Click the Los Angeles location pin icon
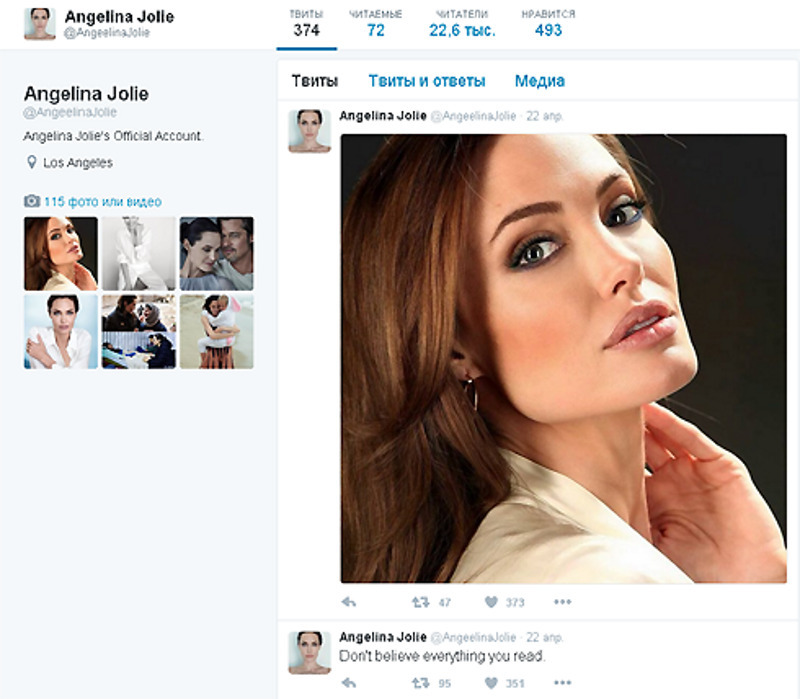Image resolution: width=800 pixels, height=699 pixels. click(x=31, y=162)
